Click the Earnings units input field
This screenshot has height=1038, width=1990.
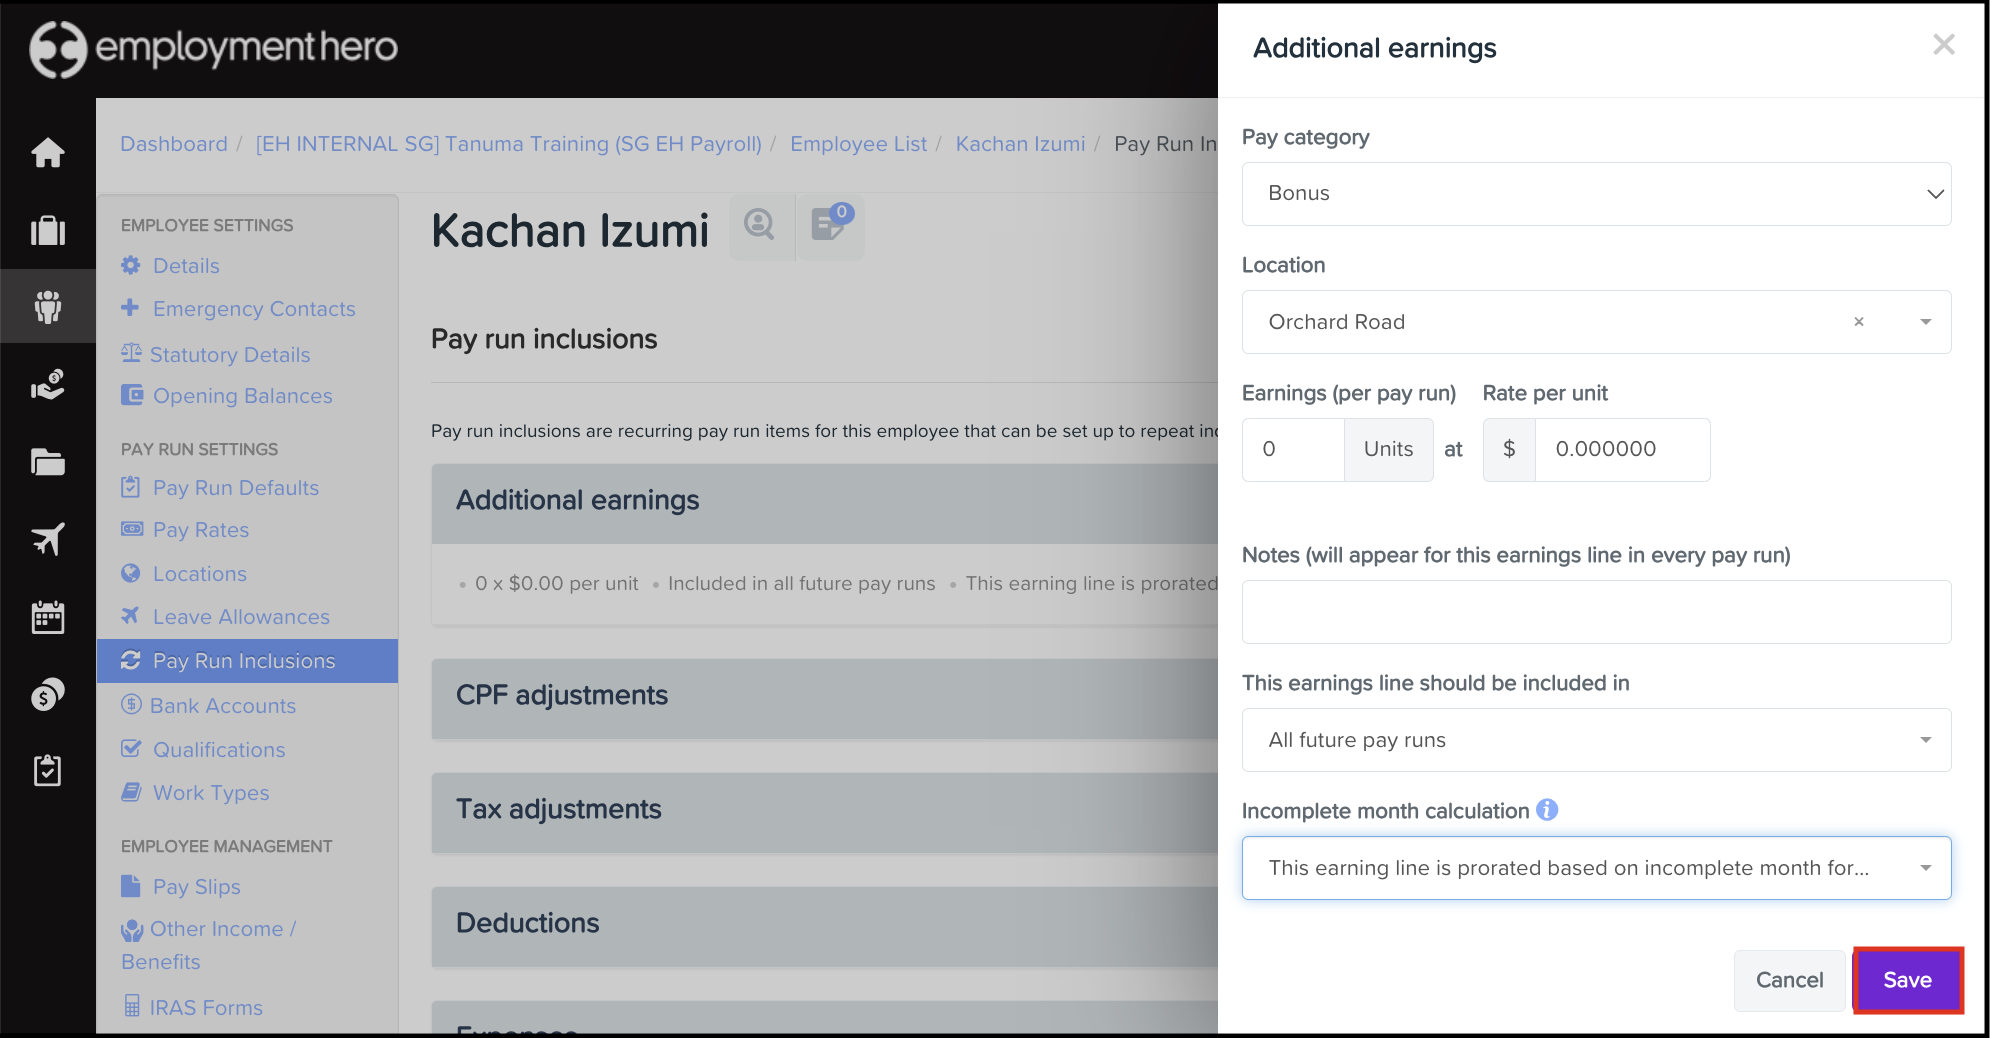(1293, 450)
